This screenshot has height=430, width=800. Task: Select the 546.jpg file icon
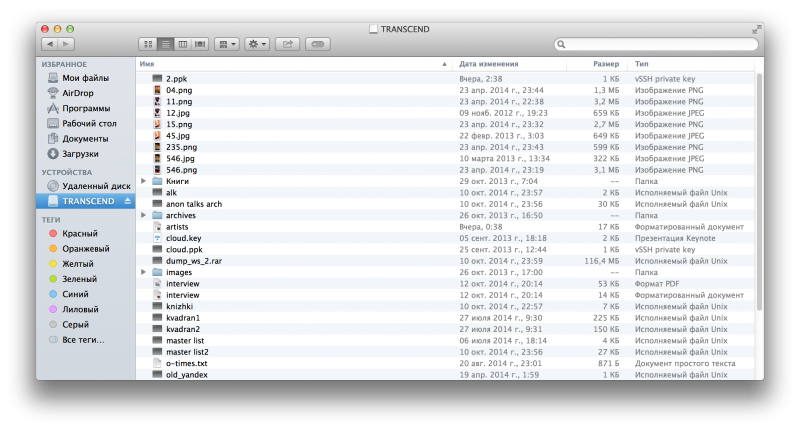point(157,159)
